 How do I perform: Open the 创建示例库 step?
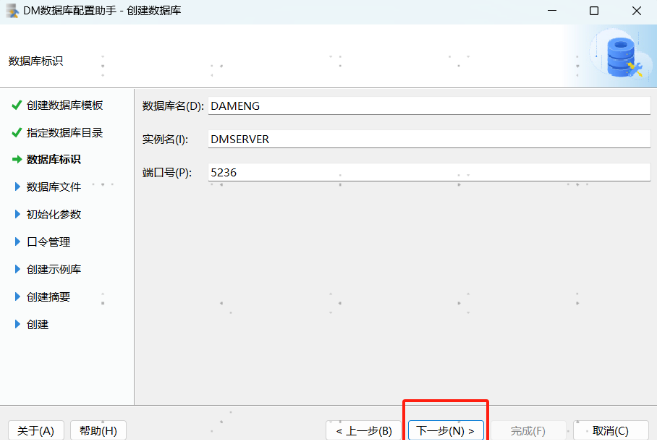pos(54,269)
